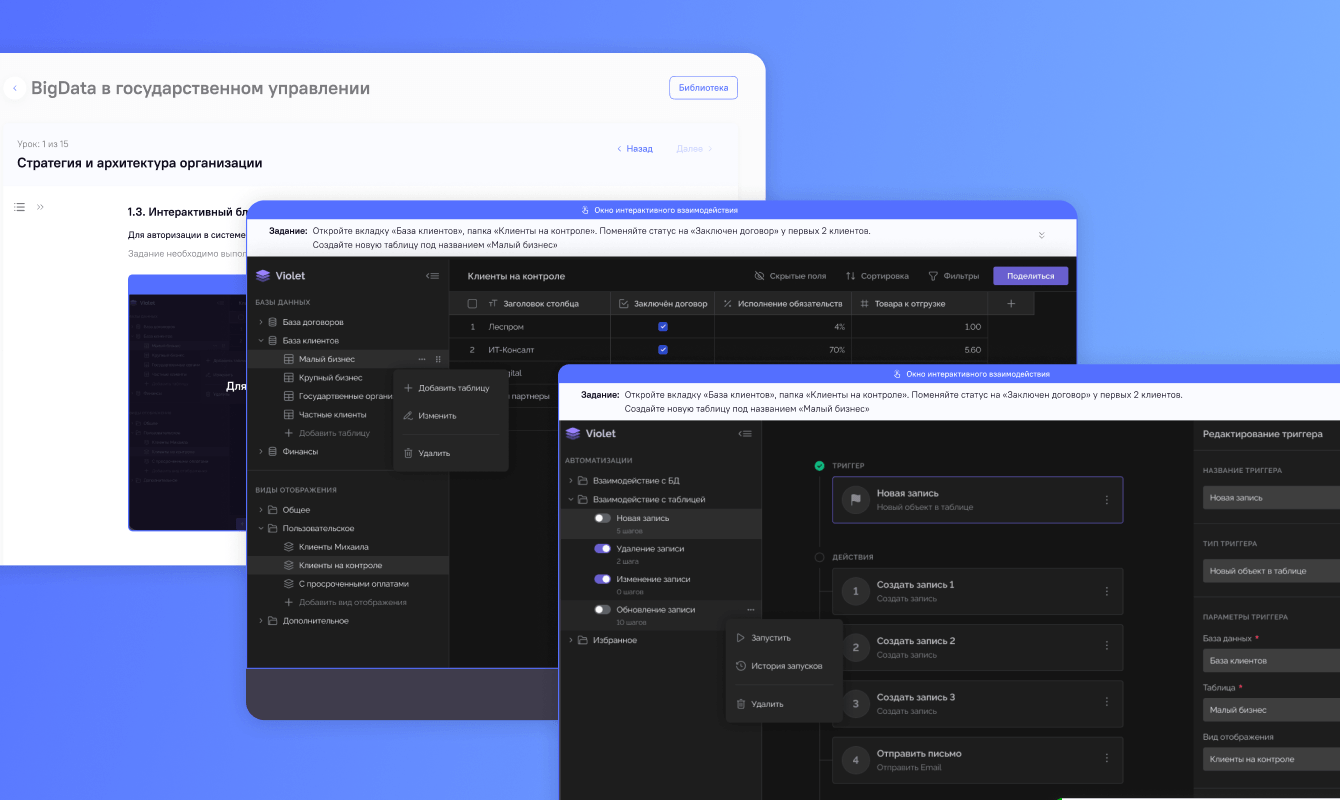Screen dimensions: 1340x800
Task: Click the folder icon next to Избранное
Action: pos(583,640)
